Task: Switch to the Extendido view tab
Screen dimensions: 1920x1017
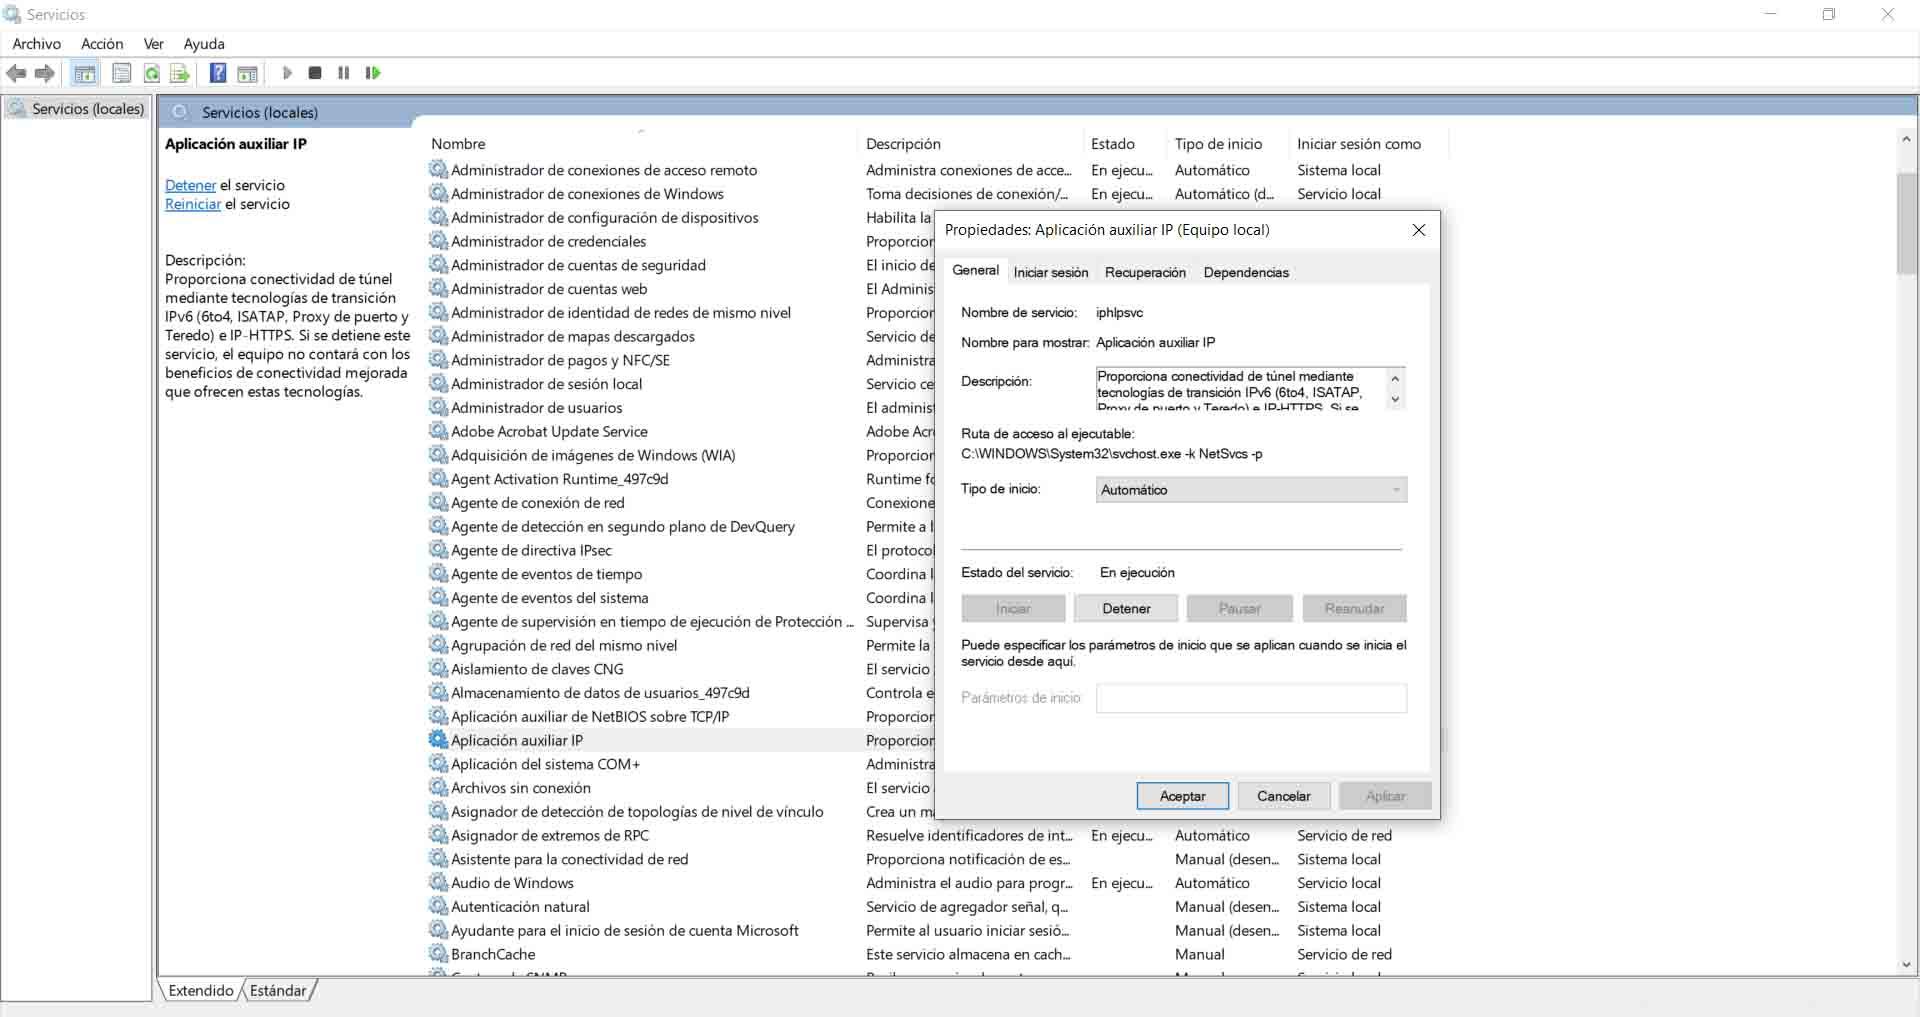Action: pyautogui.click(x=201, y=991)
